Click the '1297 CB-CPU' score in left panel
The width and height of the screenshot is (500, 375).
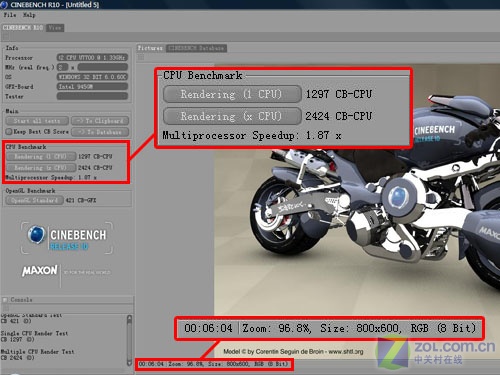click(x=95, y=156)
